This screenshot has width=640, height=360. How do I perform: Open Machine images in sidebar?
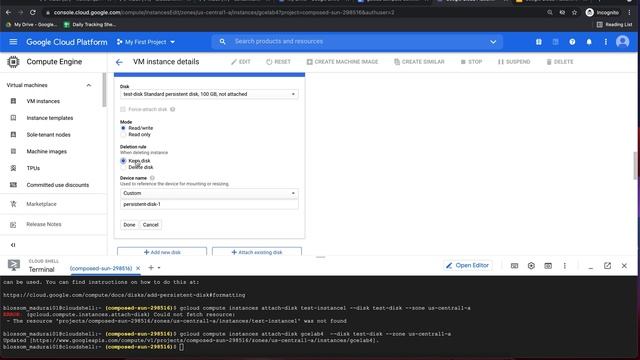tap(47, 151)
